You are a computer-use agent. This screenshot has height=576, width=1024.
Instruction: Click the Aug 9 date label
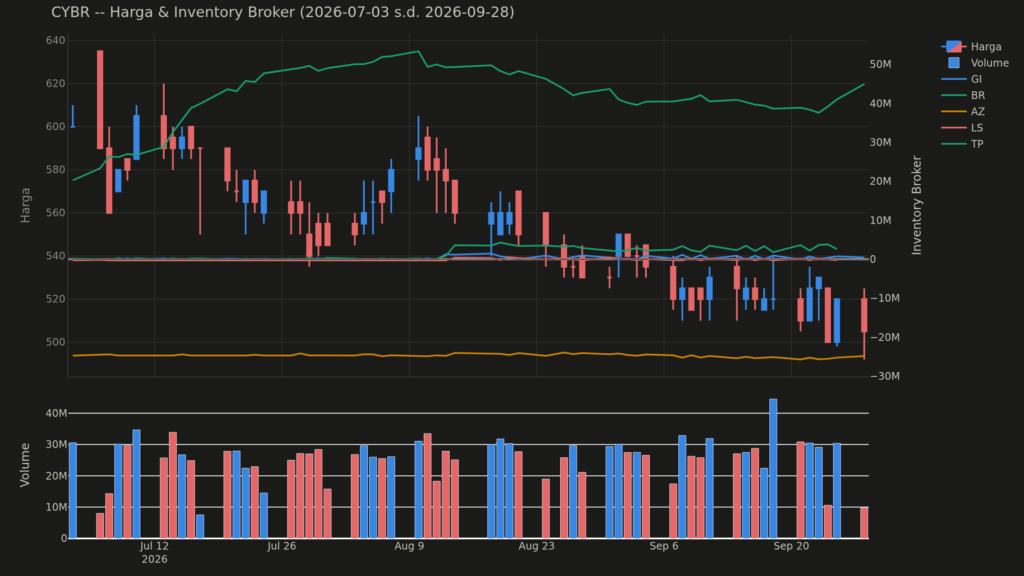409,546
